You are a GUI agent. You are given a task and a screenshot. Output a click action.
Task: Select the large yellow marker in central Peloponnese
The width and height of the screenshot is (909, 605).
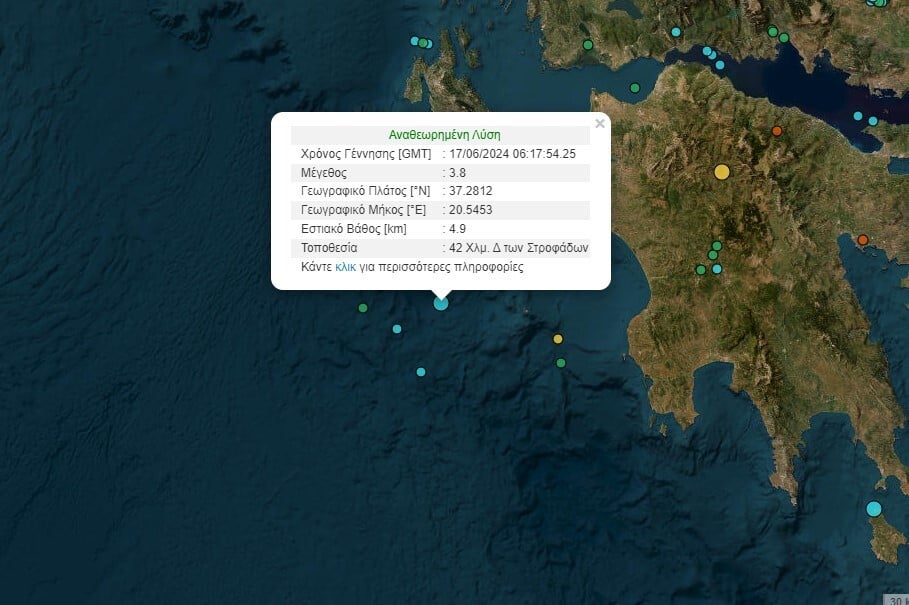coord(722,172)
